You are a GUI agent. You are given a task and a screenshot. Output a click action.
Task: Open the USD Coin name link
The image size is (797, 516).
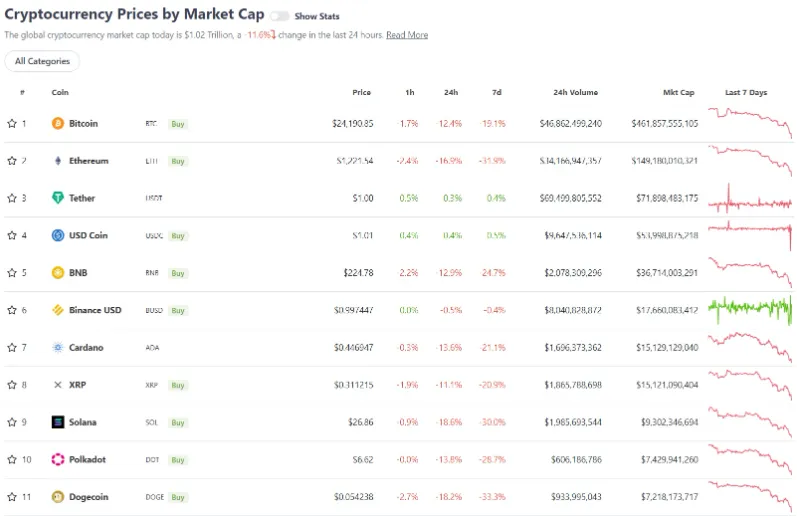pyautogui.click(x=88, y=236)
